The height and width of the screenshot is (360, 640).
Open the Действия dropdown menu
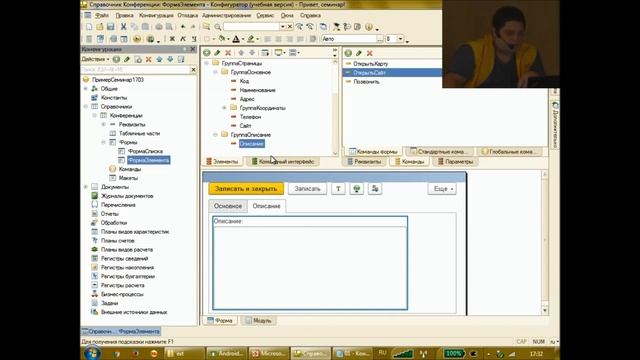pyautogui.click(x=95, y=59)
